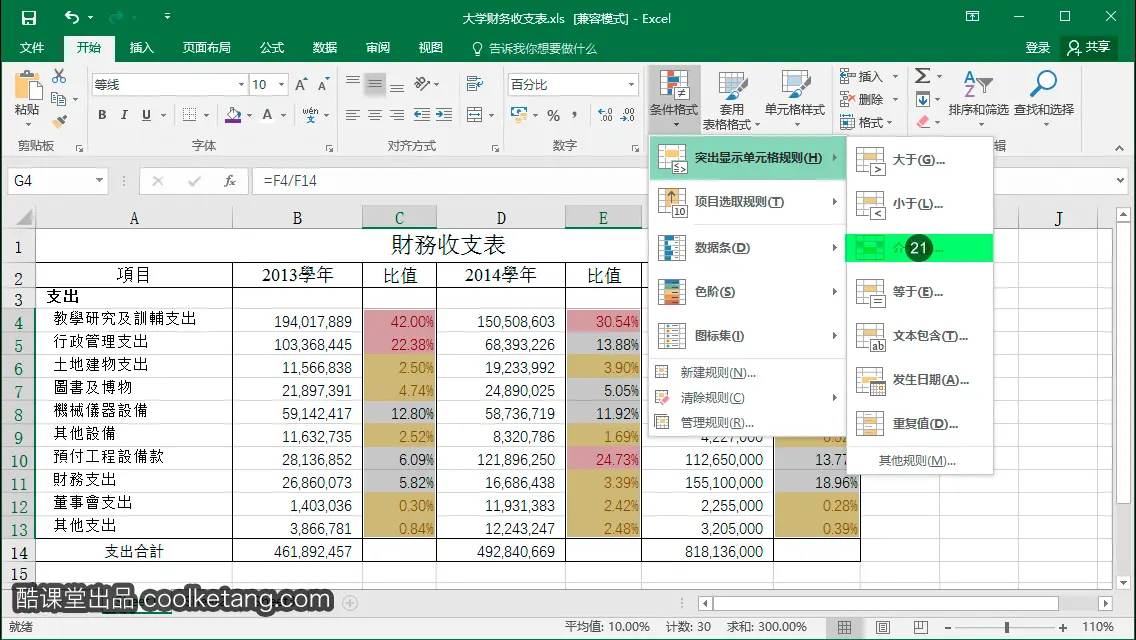Toggle middle vertical alignment

[375, 84]
